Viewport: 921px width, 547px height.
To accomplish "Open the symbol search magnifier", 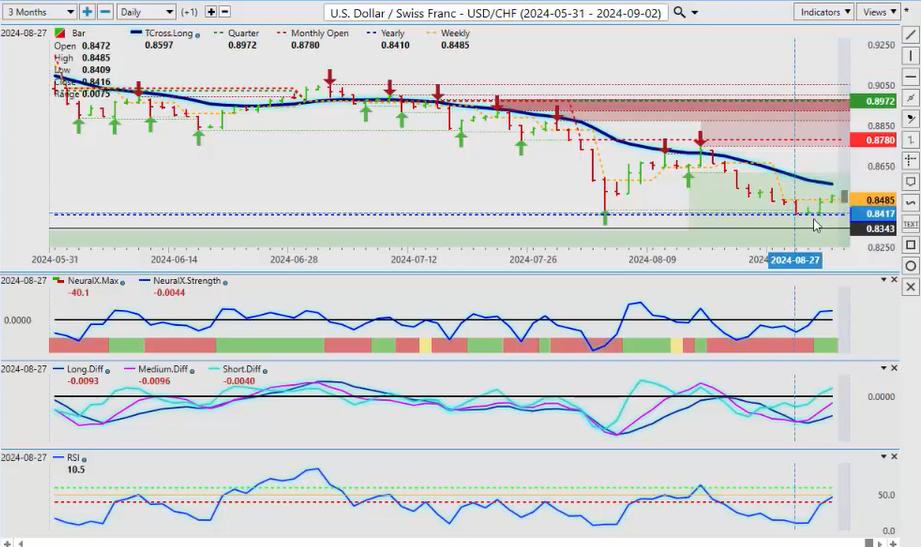I will [x=680, y=12].
